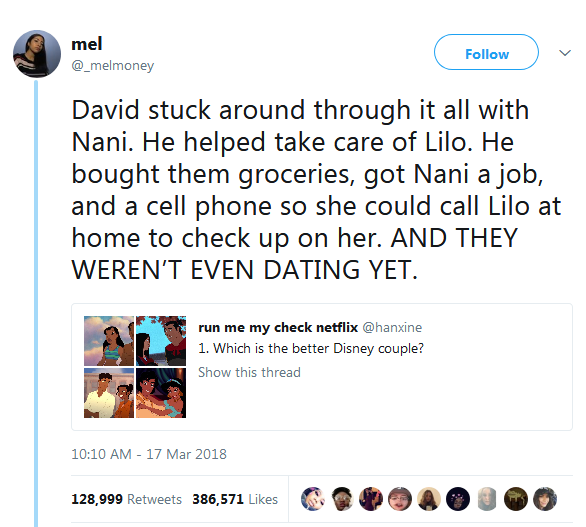586x527 pixels.
Task: Click the first liker avatar
Action: (313, 499)
